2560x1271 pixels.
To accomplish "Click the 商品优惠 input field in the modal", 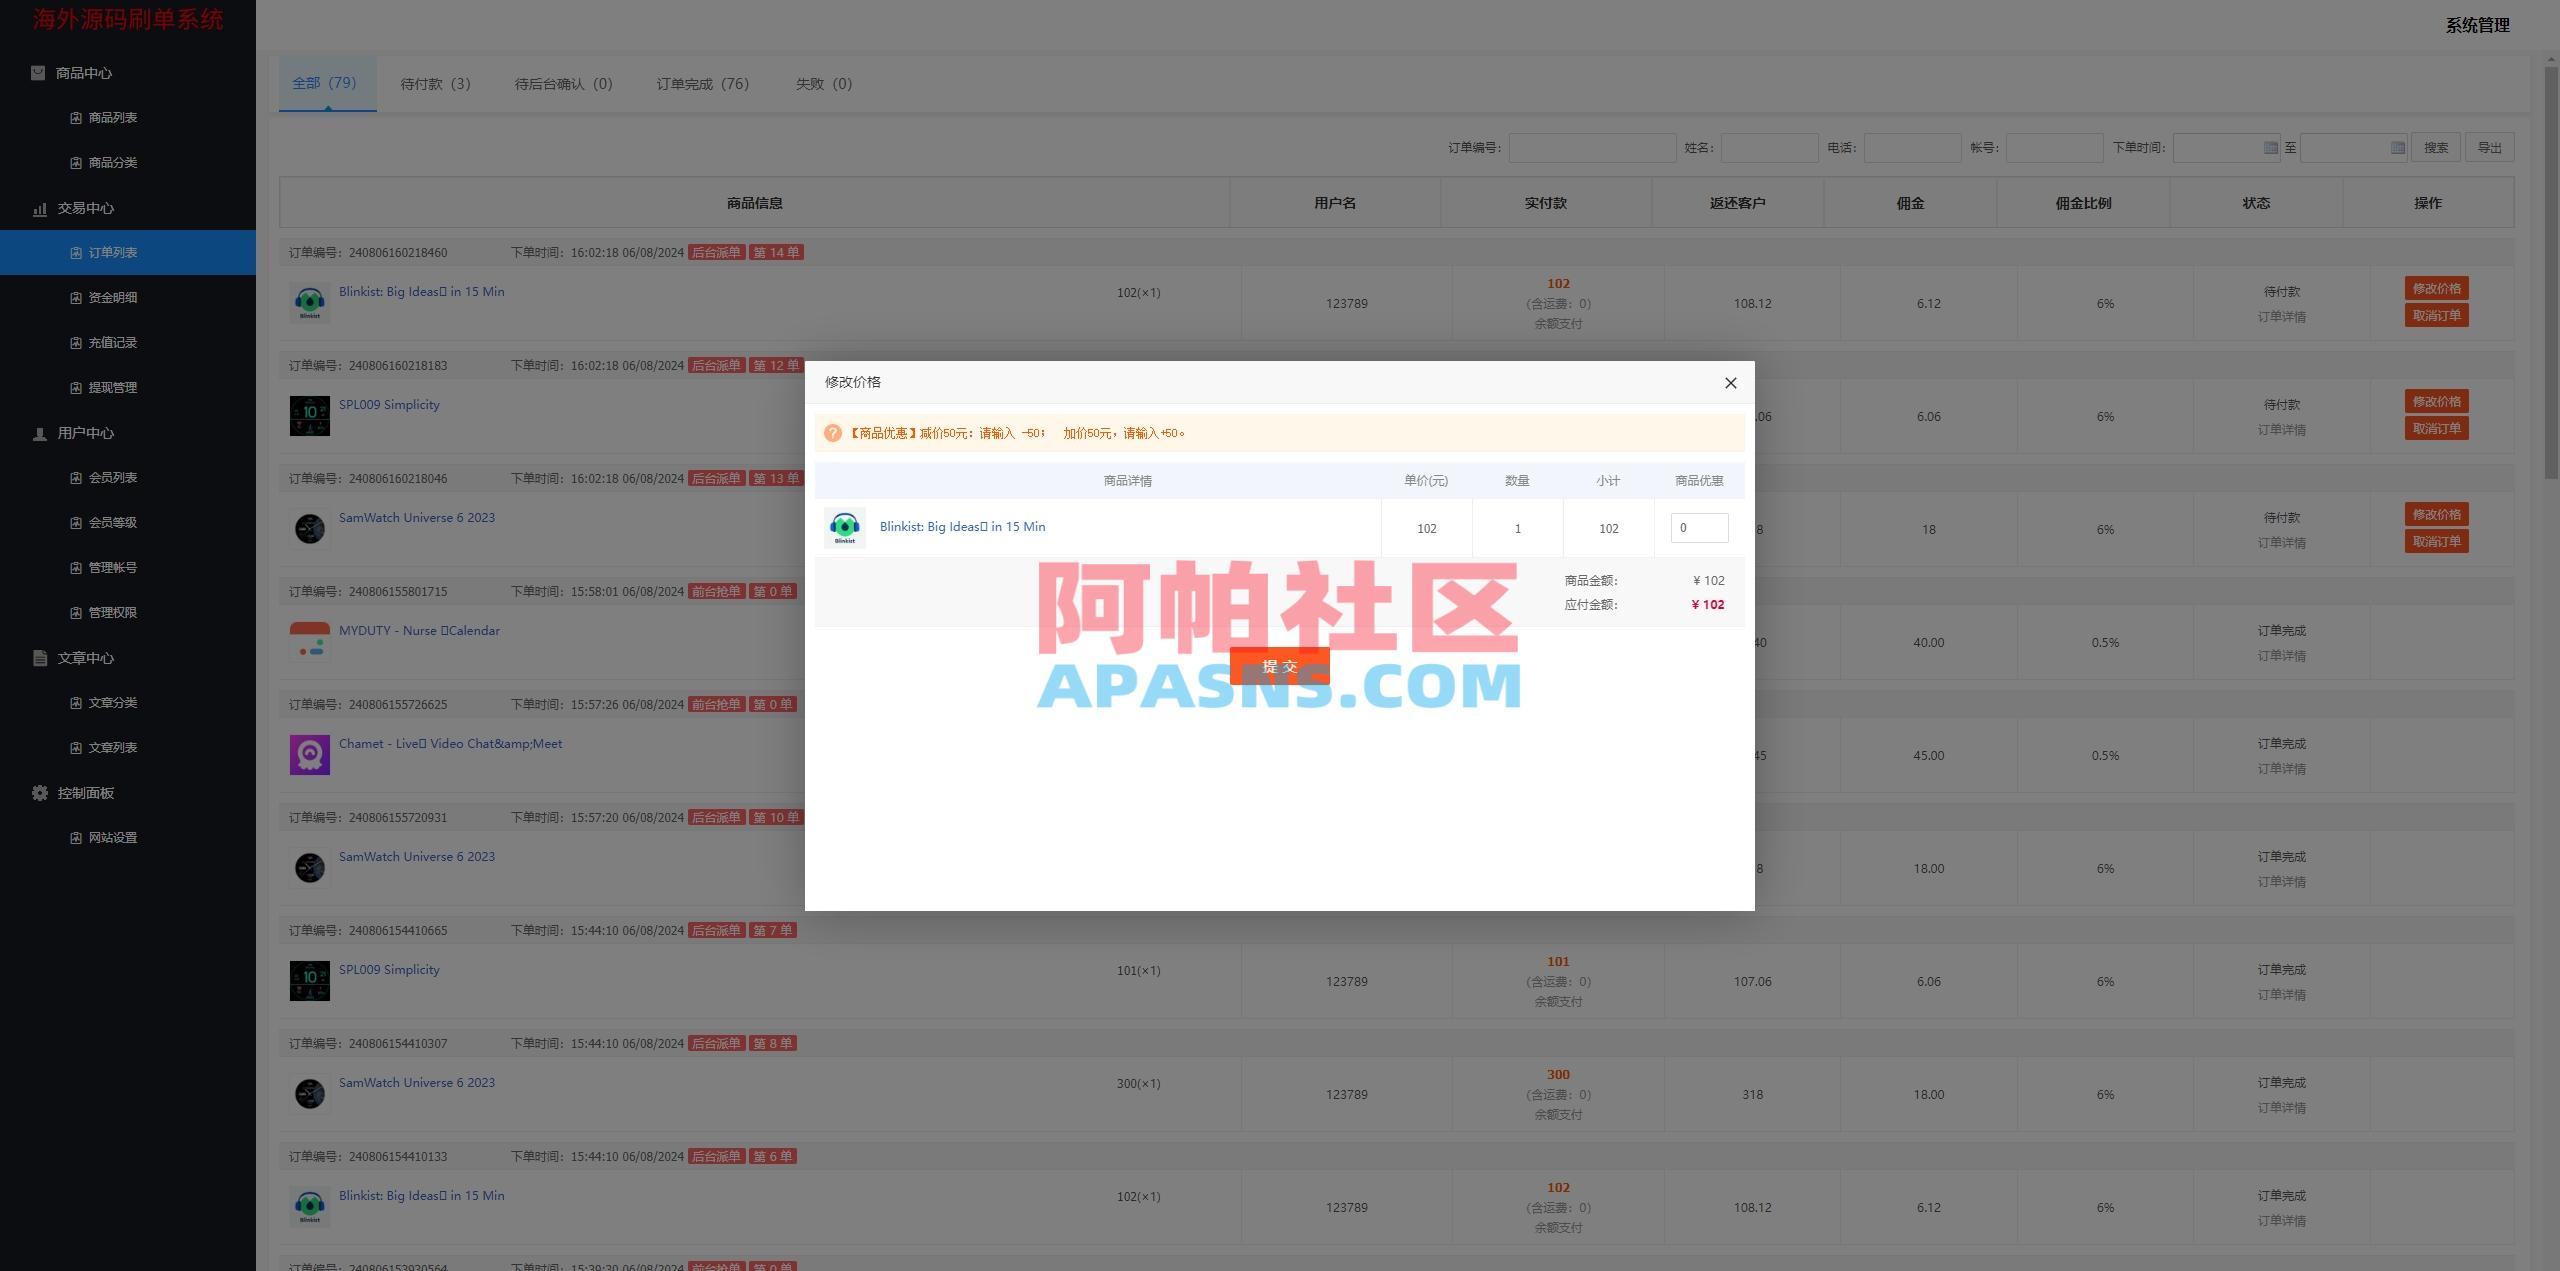I will click(x=1699, y=527).
